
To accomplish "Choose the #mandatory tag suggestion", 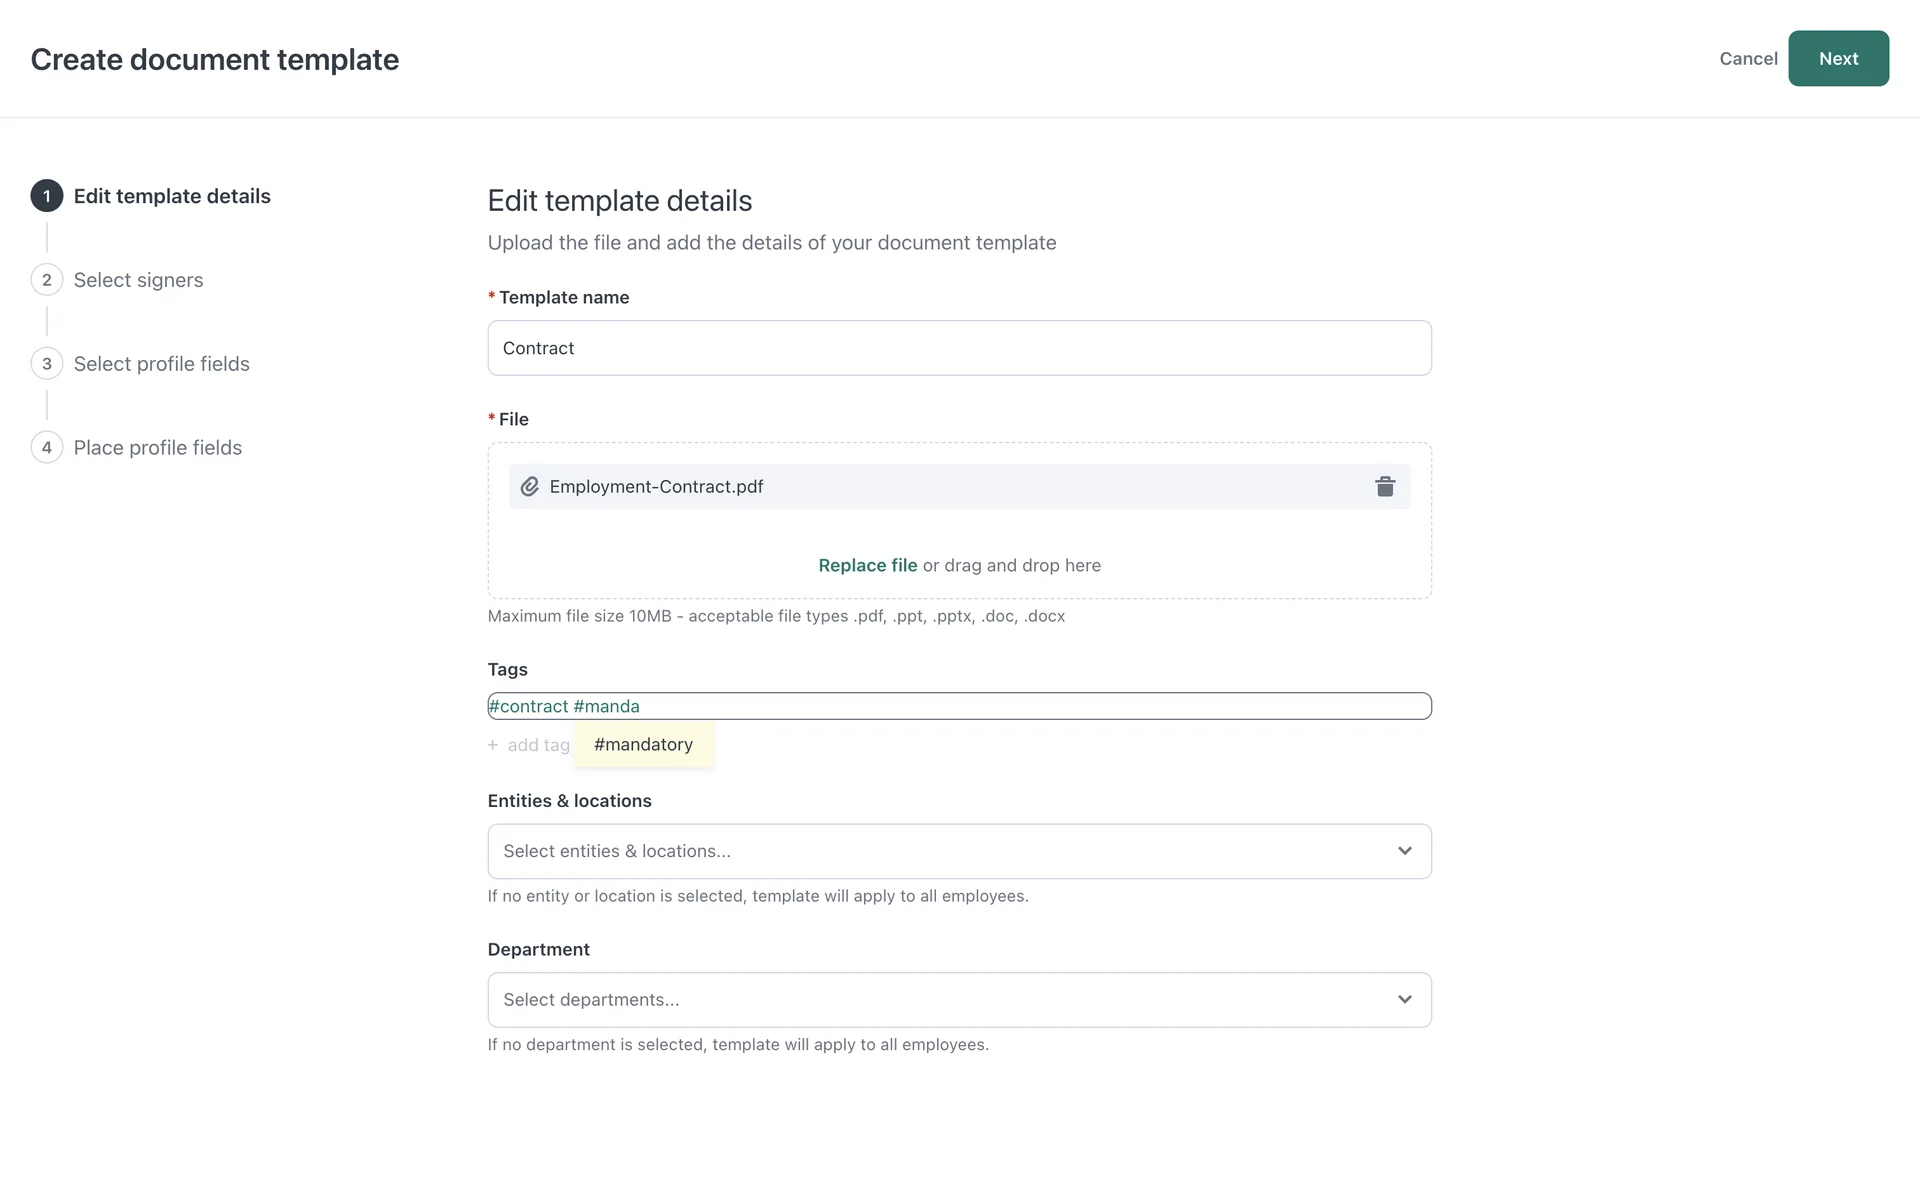I will click(643, 745).
